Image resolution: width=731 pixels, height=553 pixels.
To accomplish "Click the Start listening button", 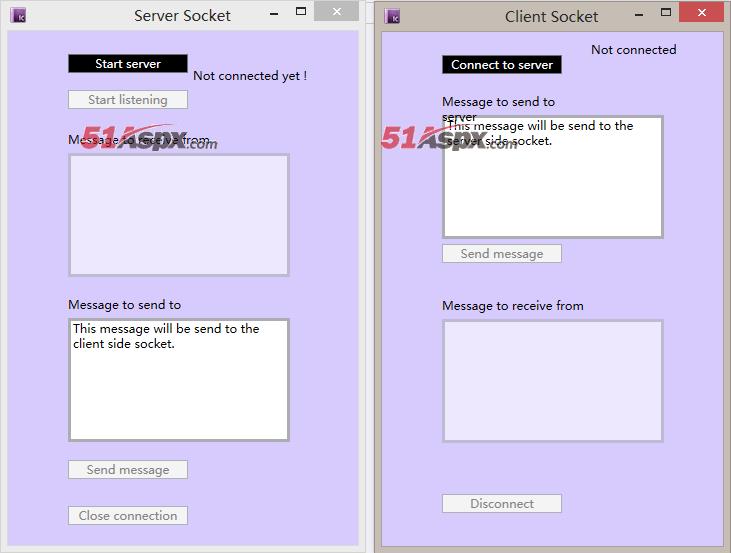I will [x=128, y=100].
